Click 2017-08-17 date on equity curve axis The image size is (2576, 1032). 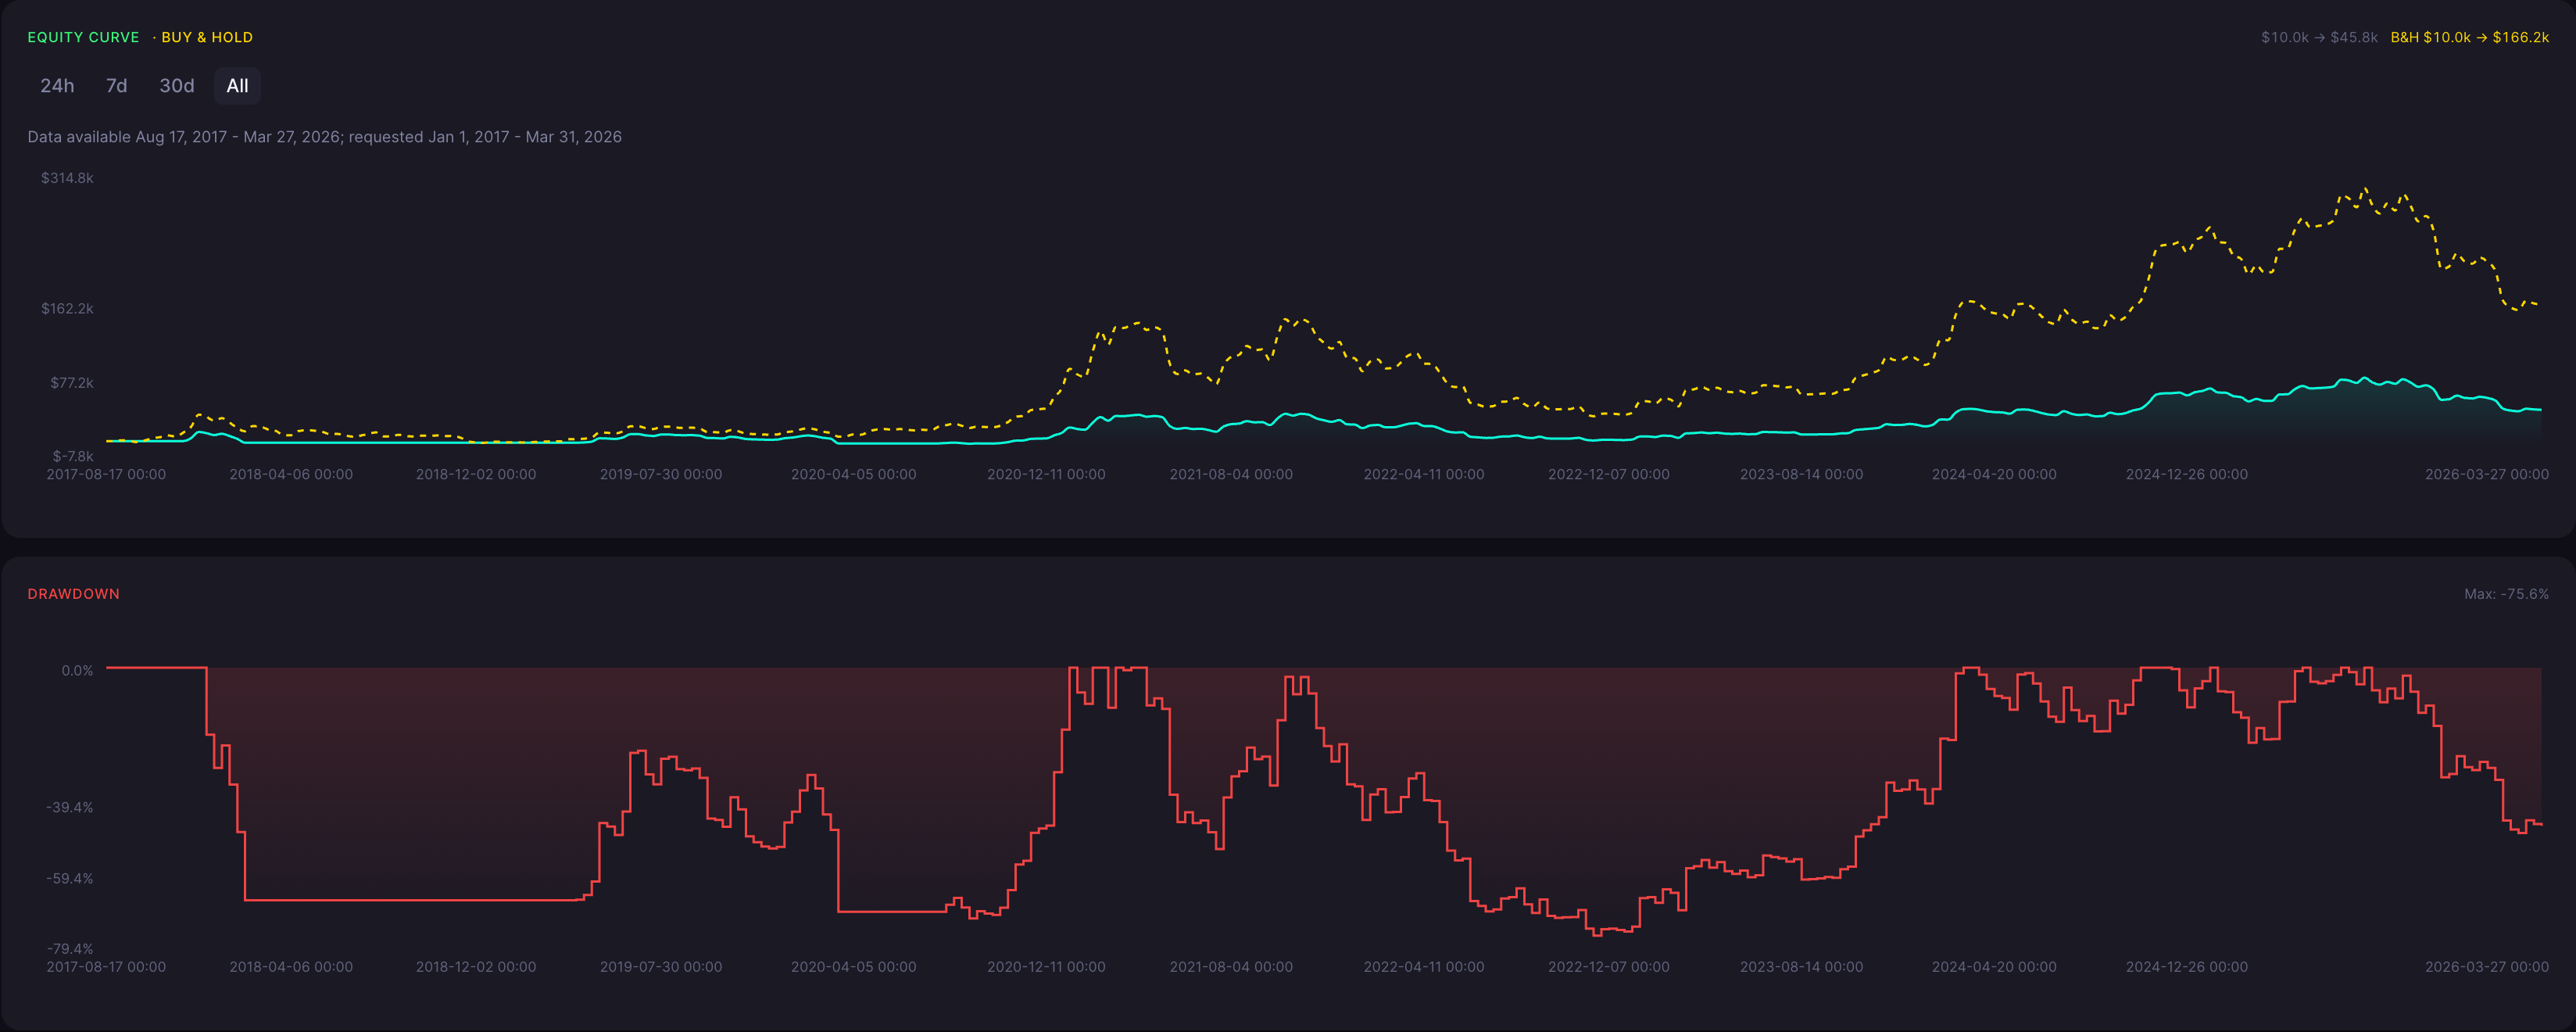106,474
